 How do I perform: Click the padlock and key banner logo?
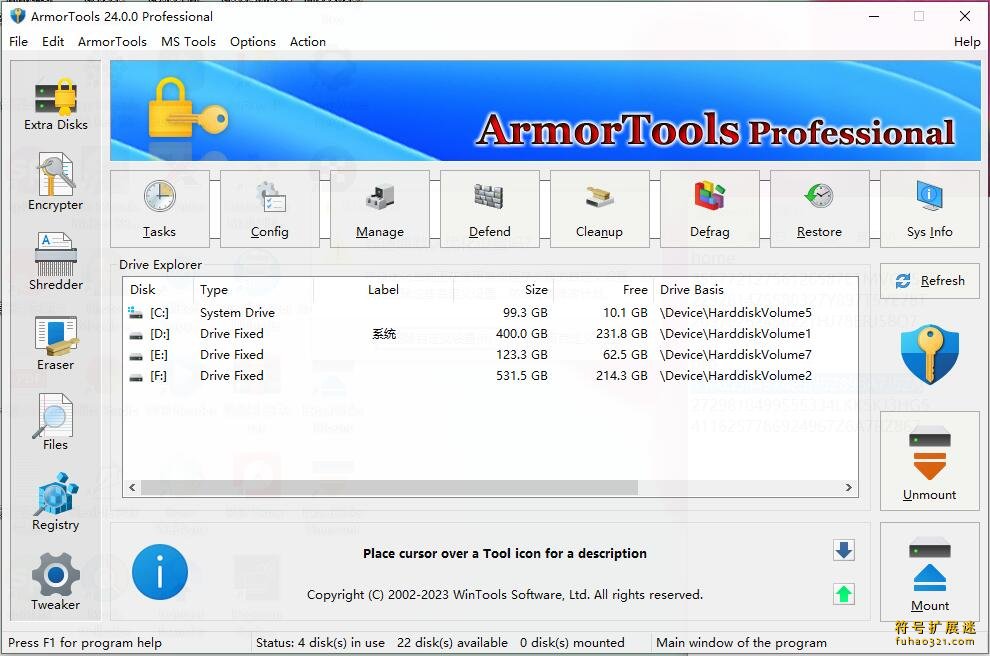[x=188, y=107]
